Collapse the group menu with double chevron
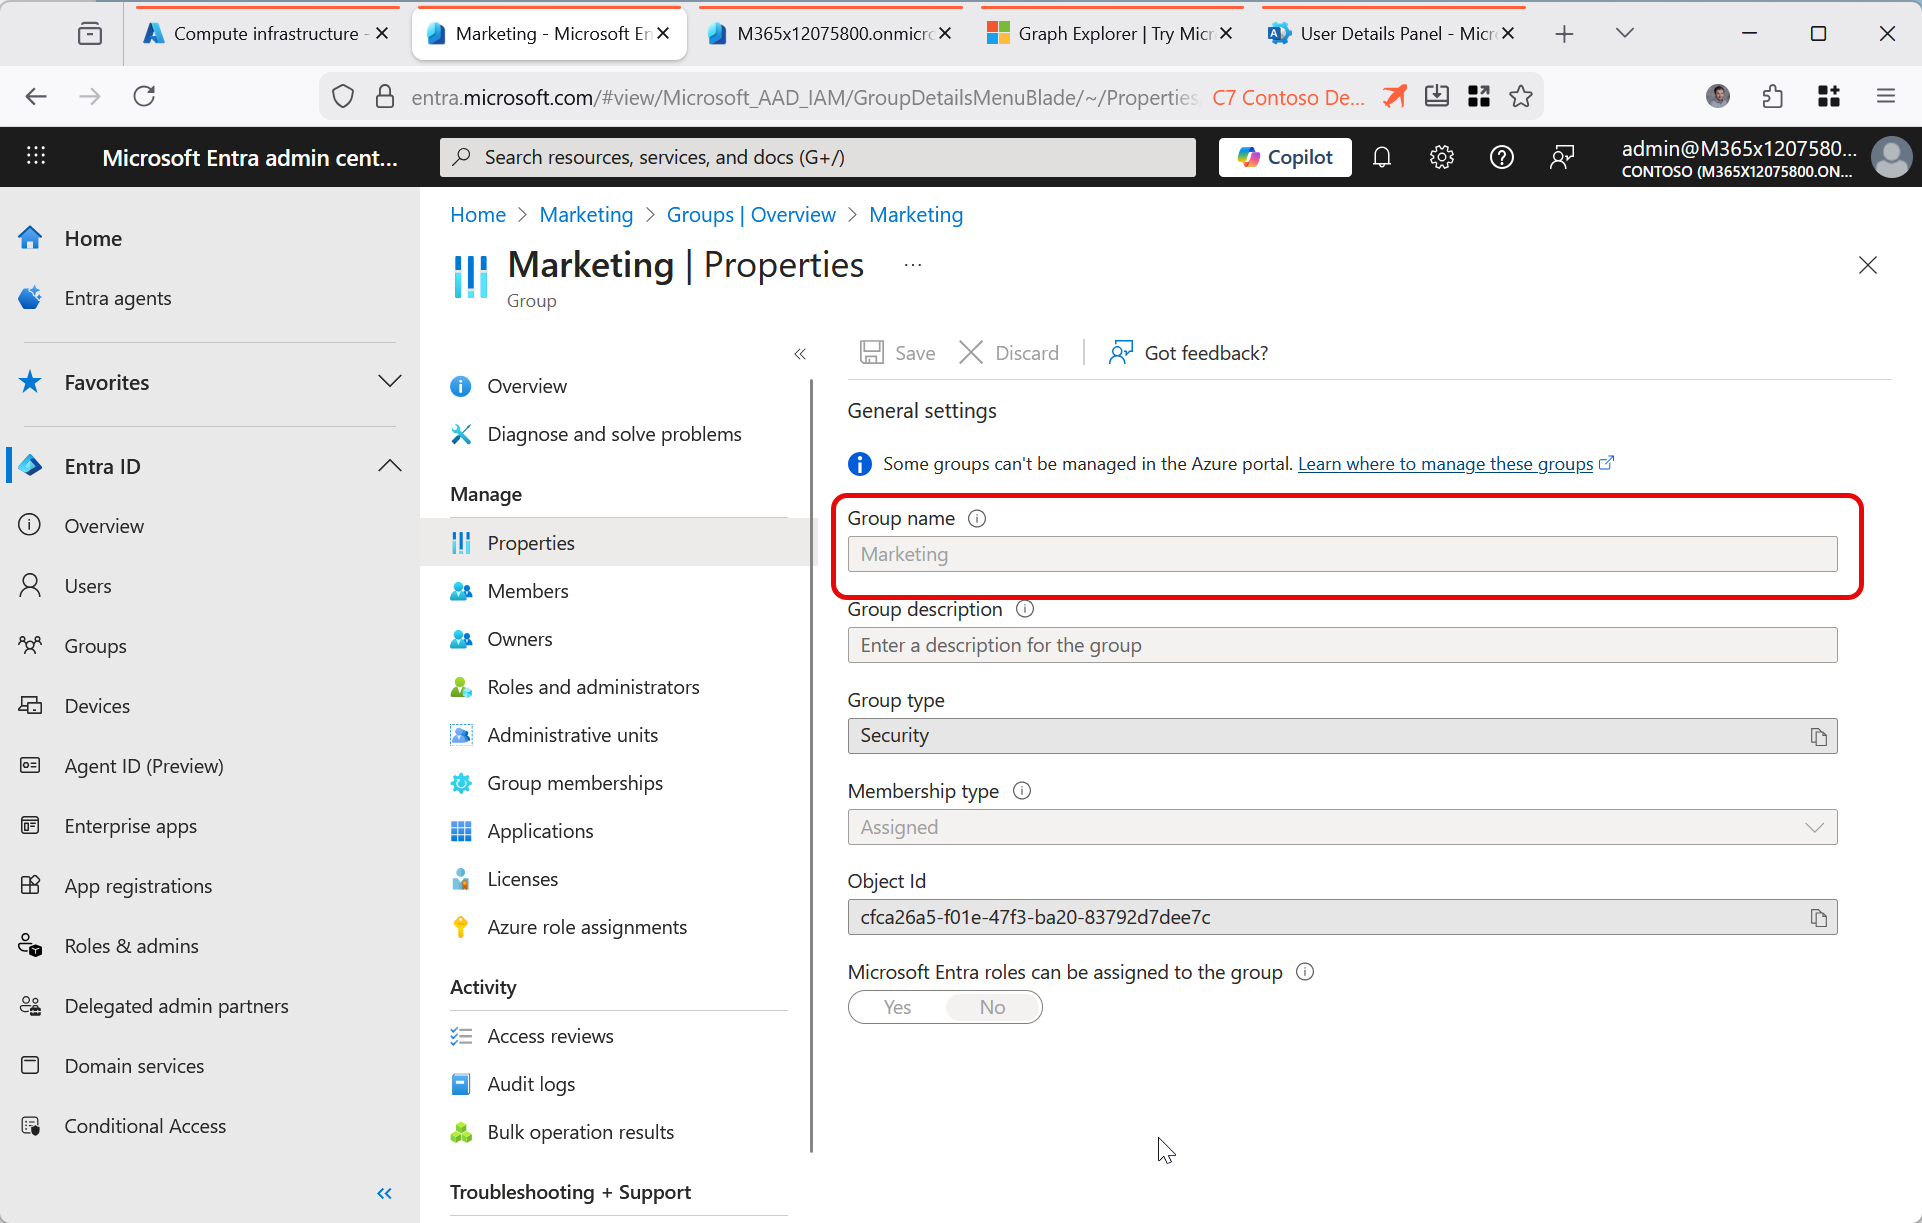Image resolution: width=1922 pixels, height=1223 pixels. (x=800, y=354)
